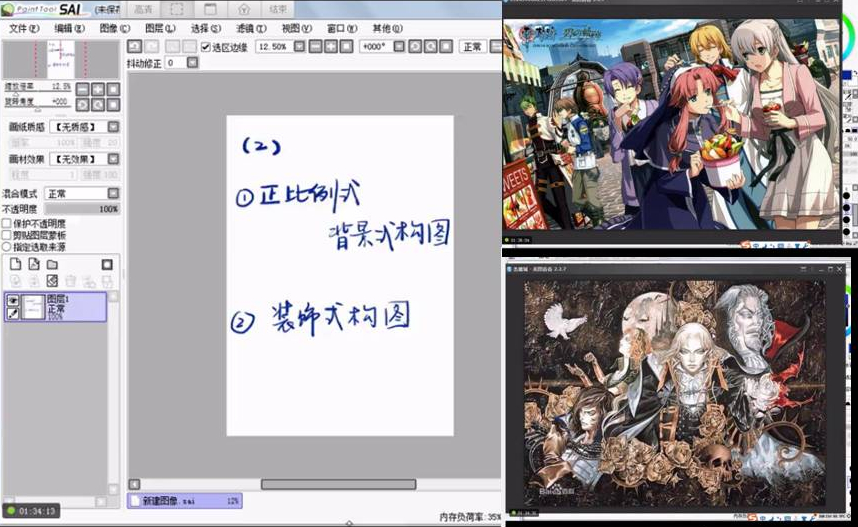Adjust the 旋转角度 rotation slider
Screen dimensions: 858x527
point(38,108)
